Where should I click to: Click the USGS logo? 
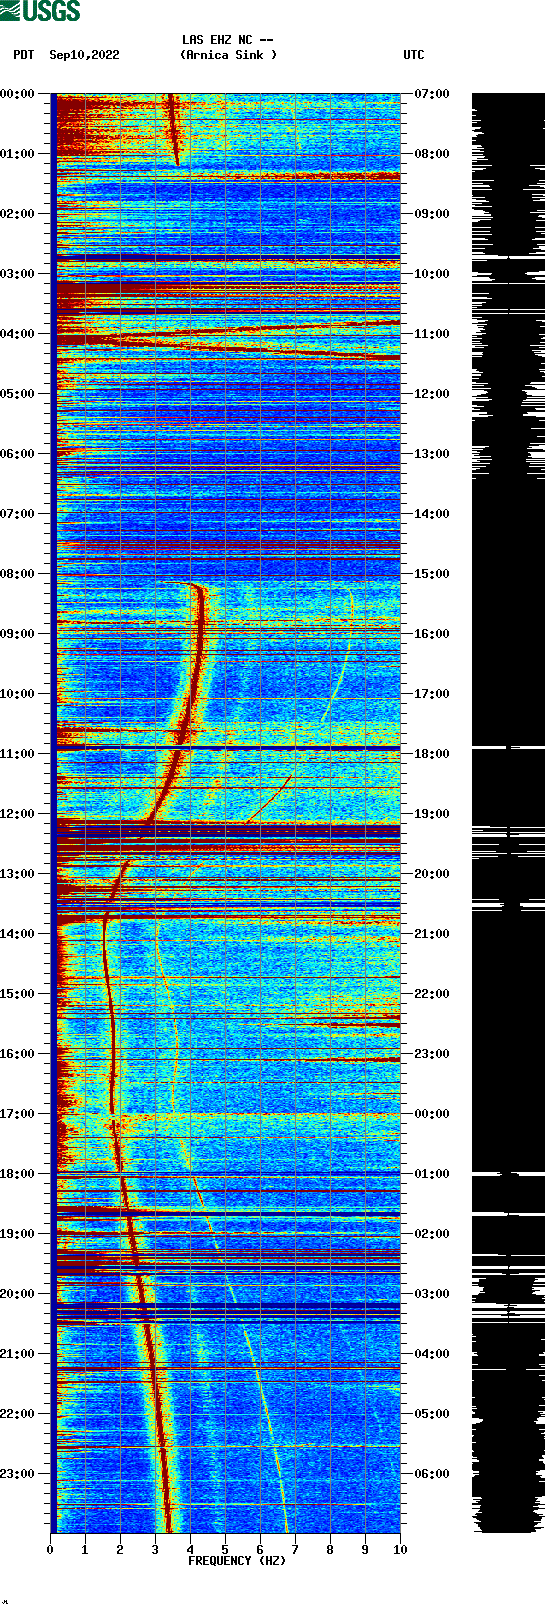[x=40, y=11]
